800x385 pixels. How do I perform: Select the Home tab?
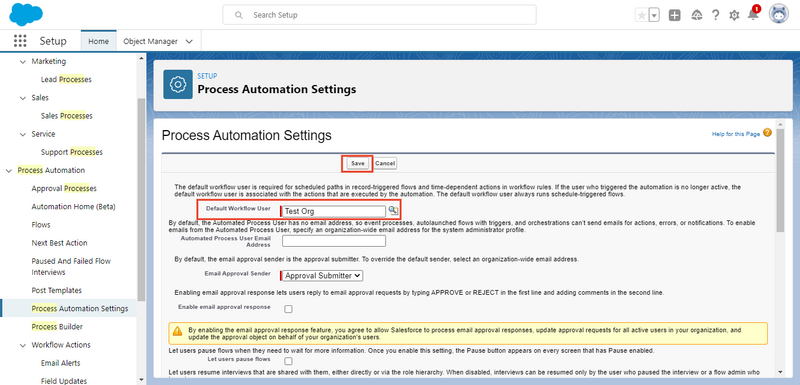click(x=98, y=41)
